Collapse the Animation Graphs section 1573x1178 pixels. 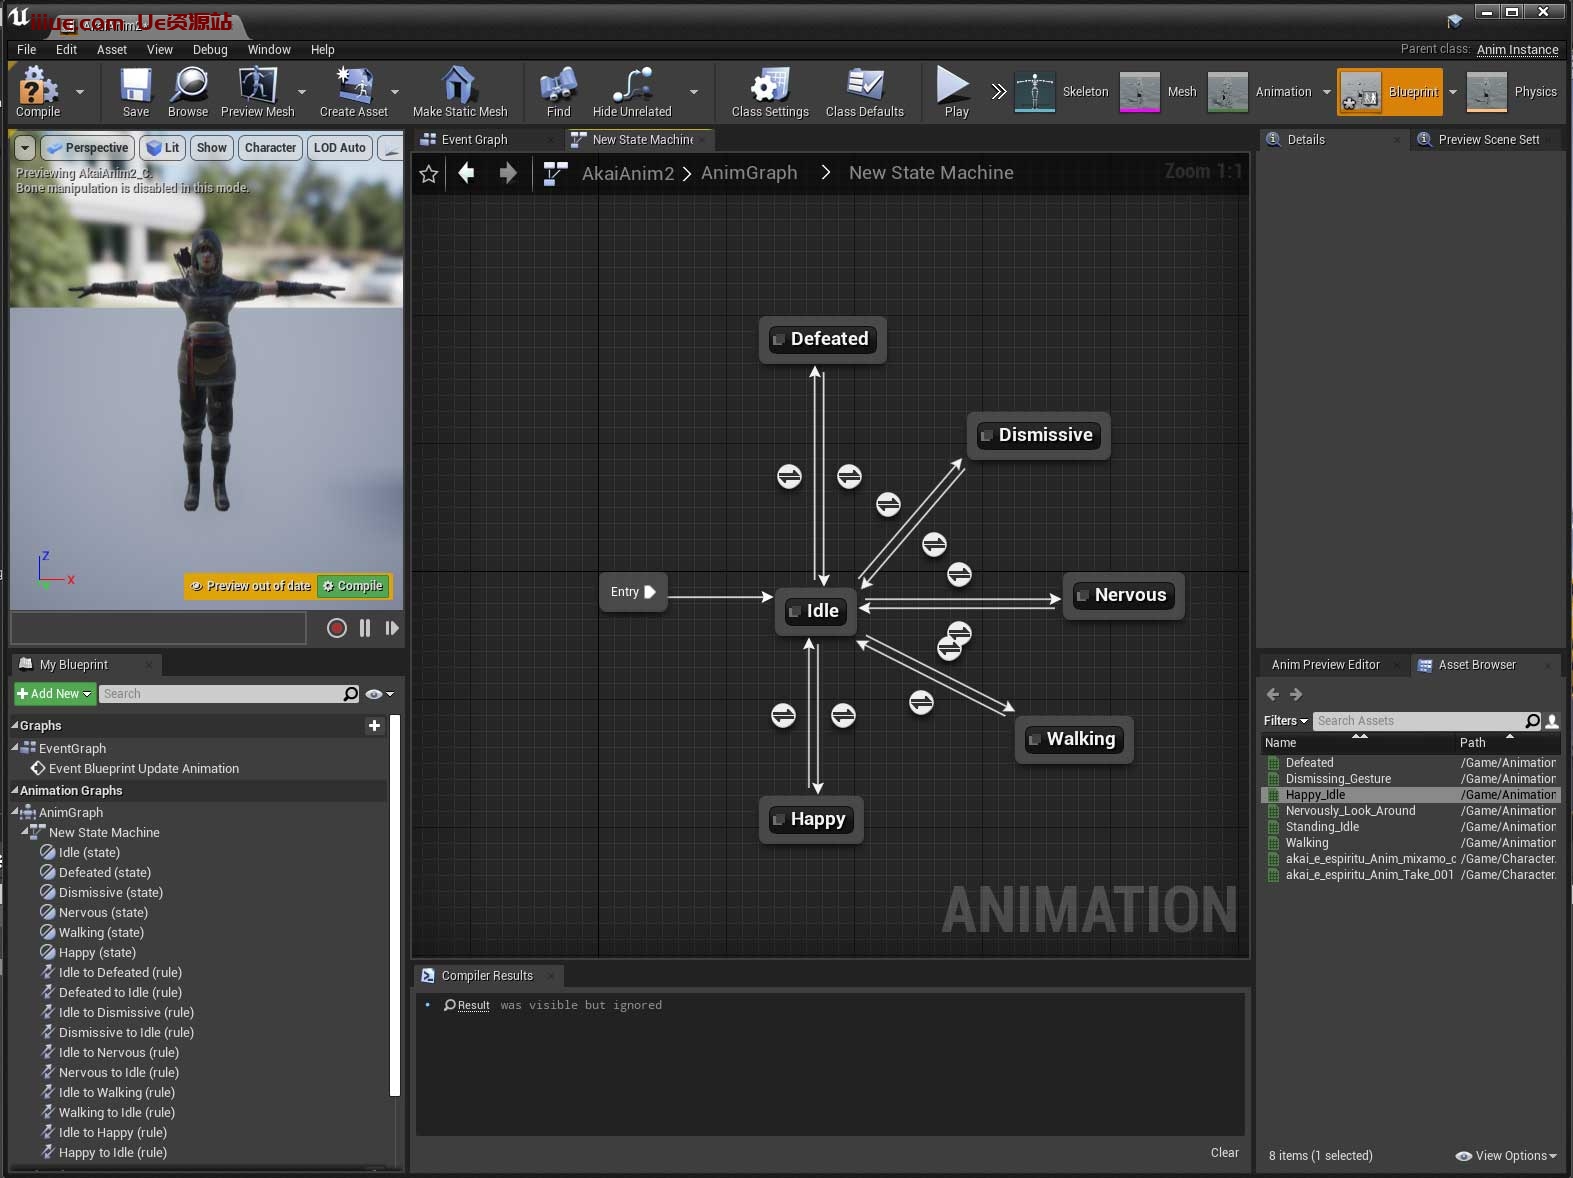[x=15, y=791]
